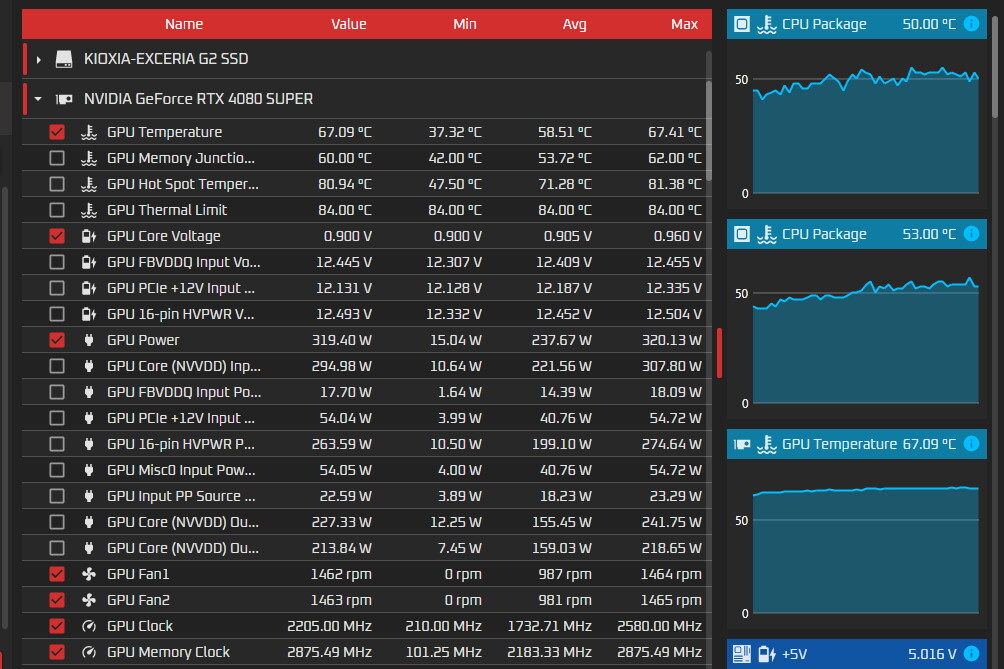Click the CPU Package 50.00 °C line graph
The width and height of the screenshot is (1004, 669).
(x=866, y=128)
